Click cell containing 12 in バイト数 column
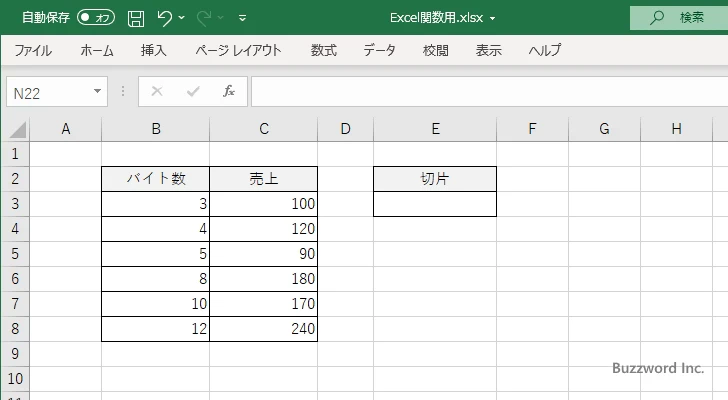Screen dimensions: 728x400 point(156,329)
